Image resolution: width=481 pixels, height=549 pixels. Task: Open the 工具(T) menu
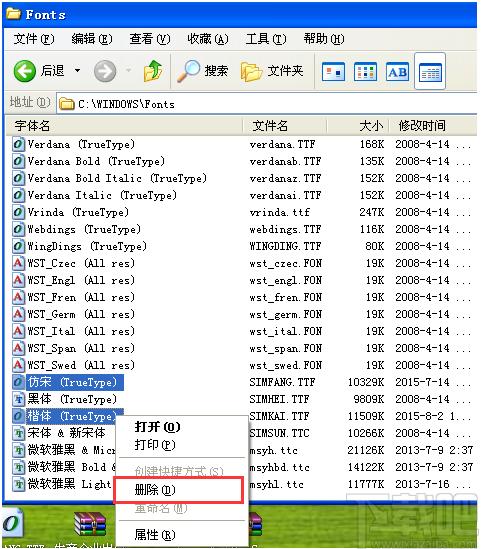coord(266,39)
